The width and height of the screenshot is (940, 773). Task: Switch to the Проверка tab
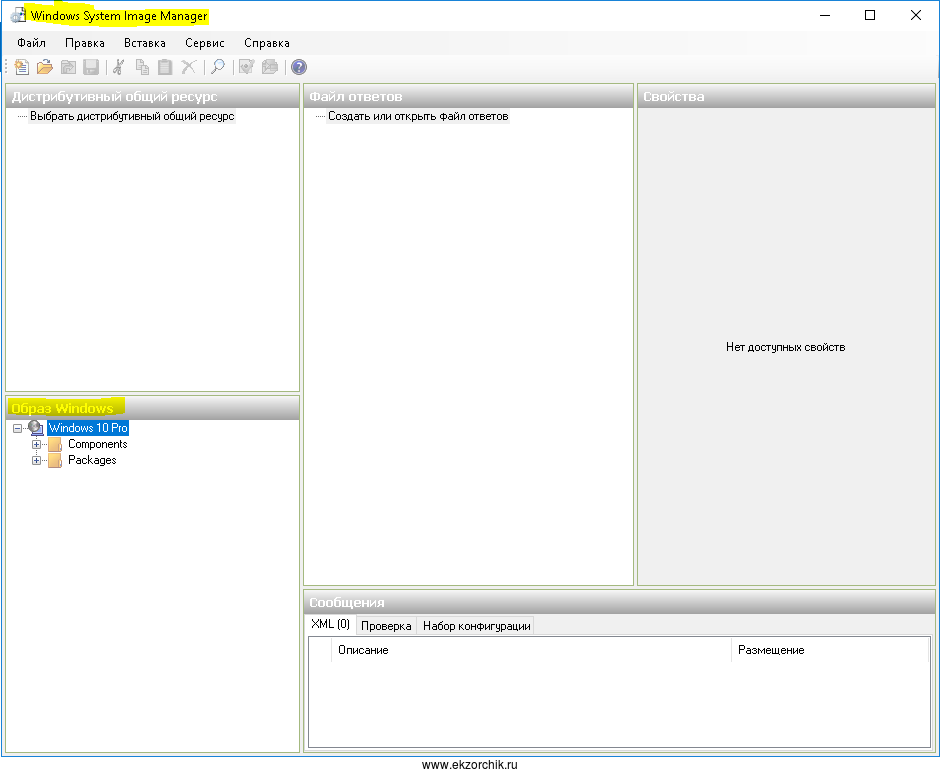pyautogui.click(x=386, y=626)
